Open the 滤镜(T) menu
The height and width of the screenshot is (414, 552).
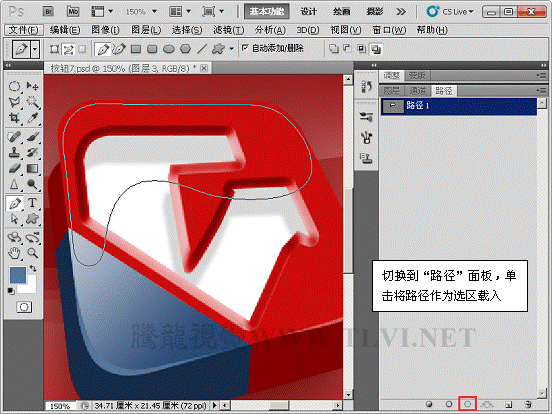click(228, 30)
